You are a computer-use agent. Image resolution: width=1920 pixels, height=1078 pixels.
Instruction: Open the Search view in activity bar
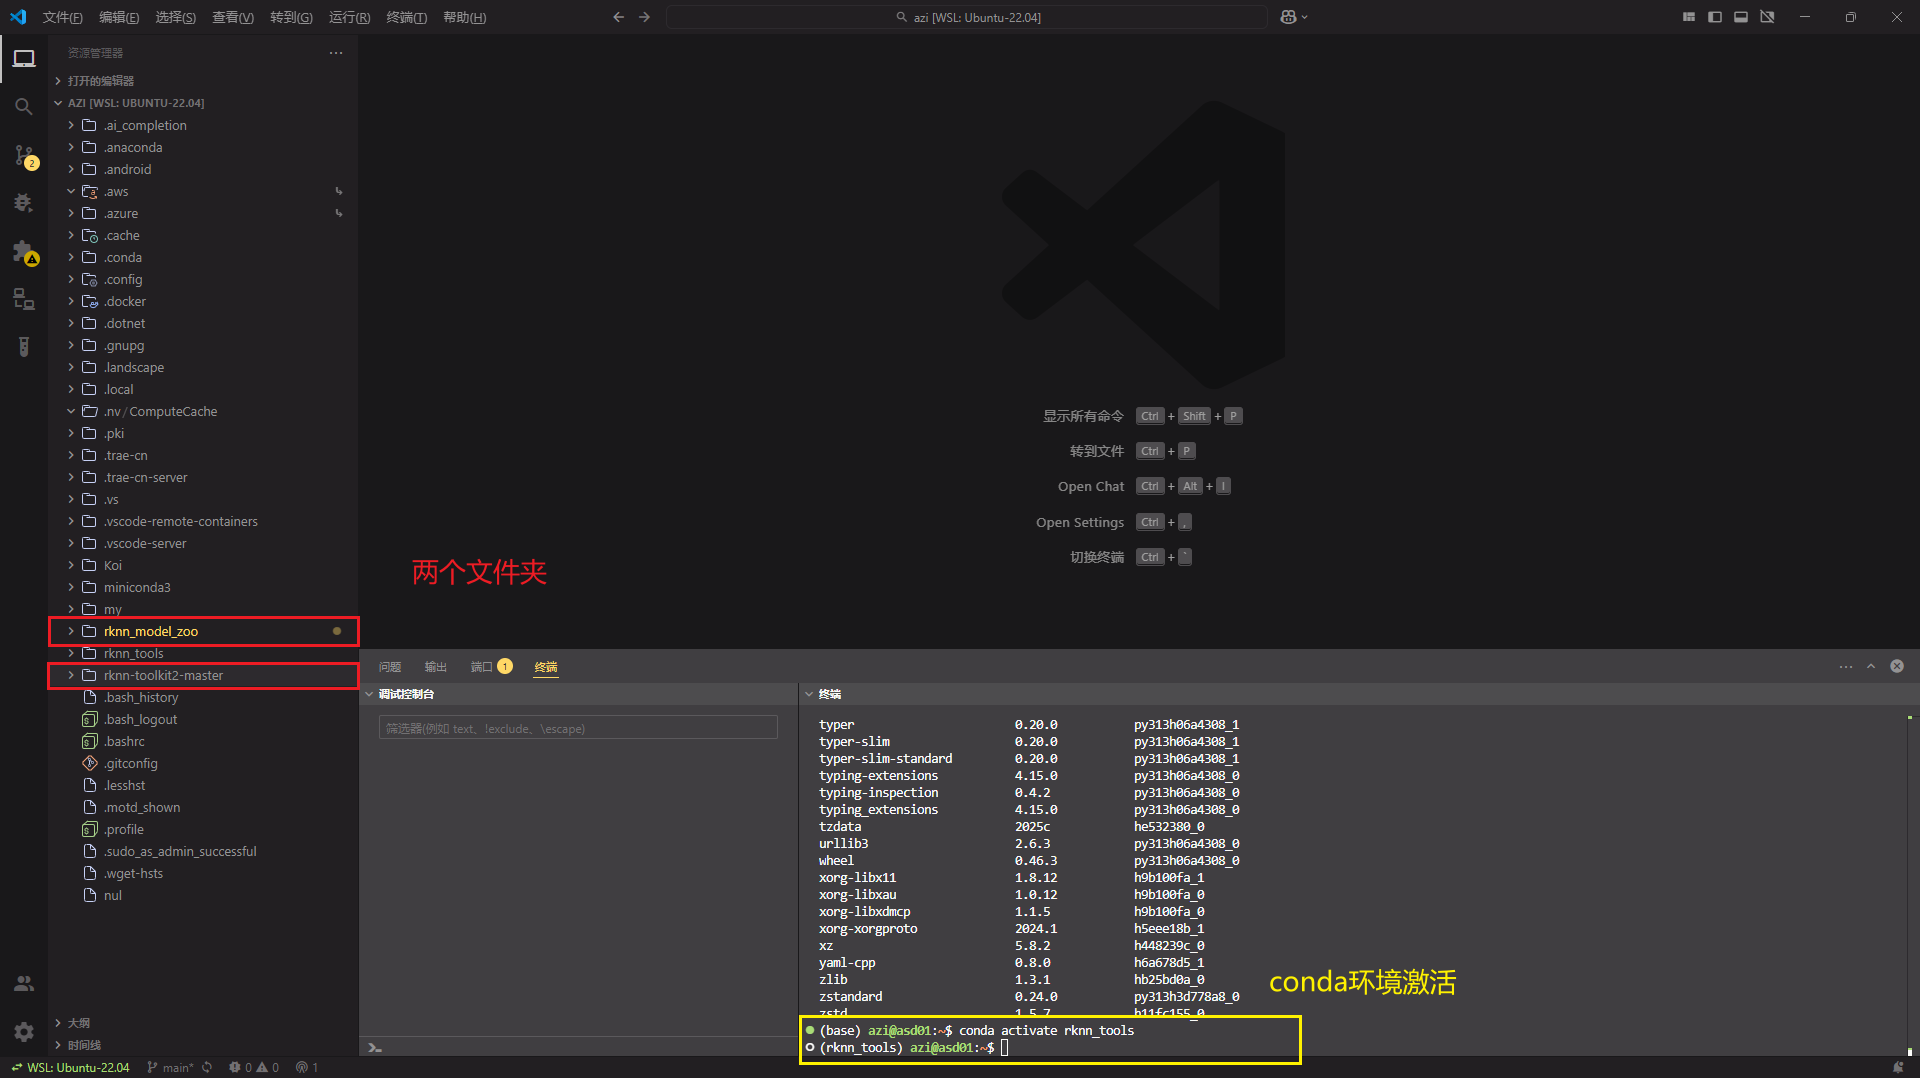click(x=24, y=106)
